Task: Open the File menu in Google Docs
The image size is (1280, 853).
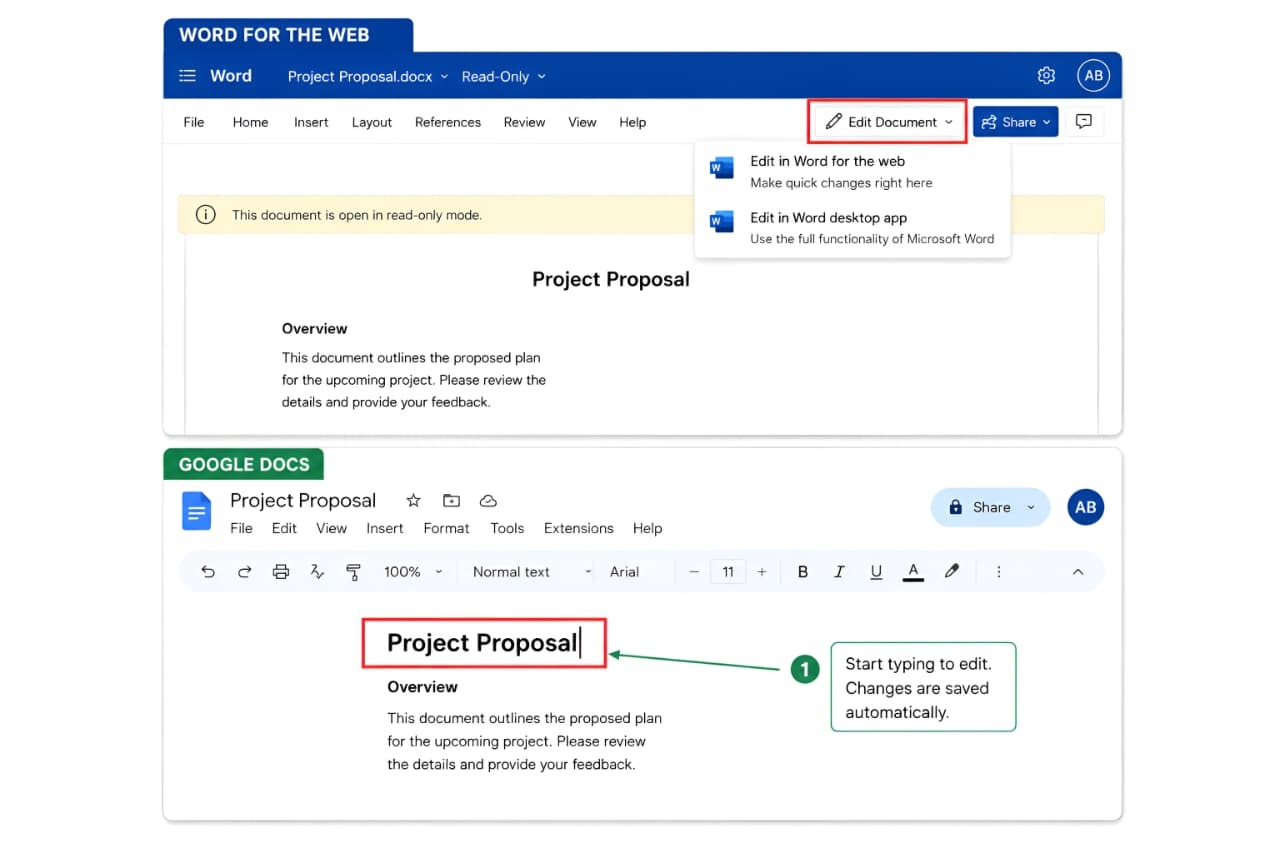Action: [x=241, y=528]
